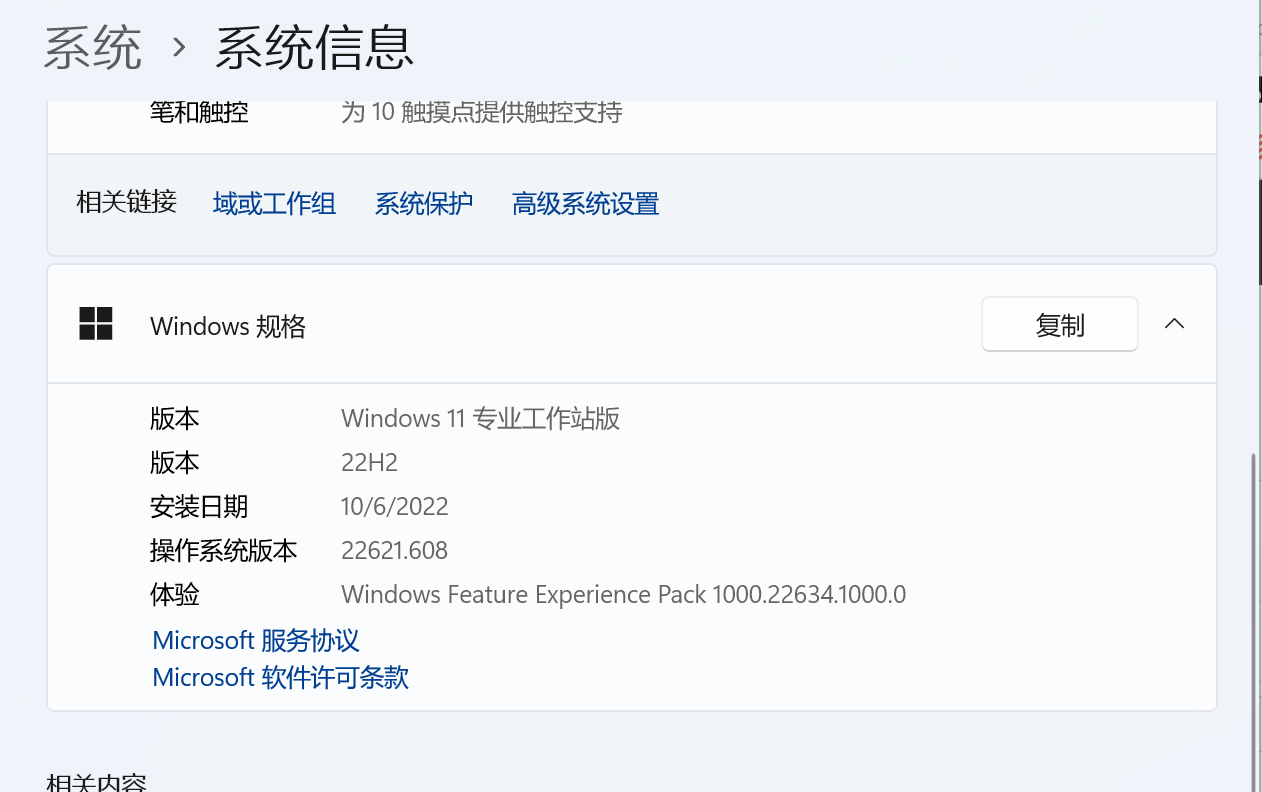Screen dimensions: 1262x792
Task: Click the 笔和触控 label
Action: coord(199,111)
